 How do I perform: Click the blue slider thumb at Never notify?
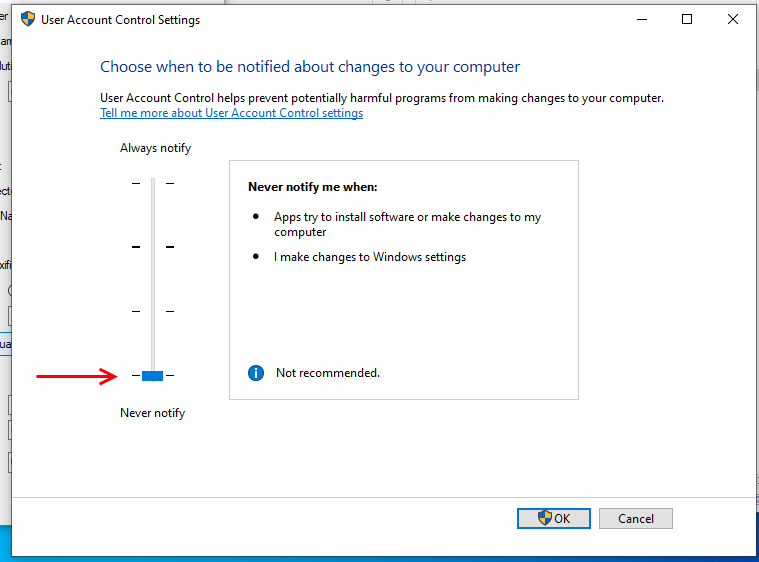tap(152, 376)
